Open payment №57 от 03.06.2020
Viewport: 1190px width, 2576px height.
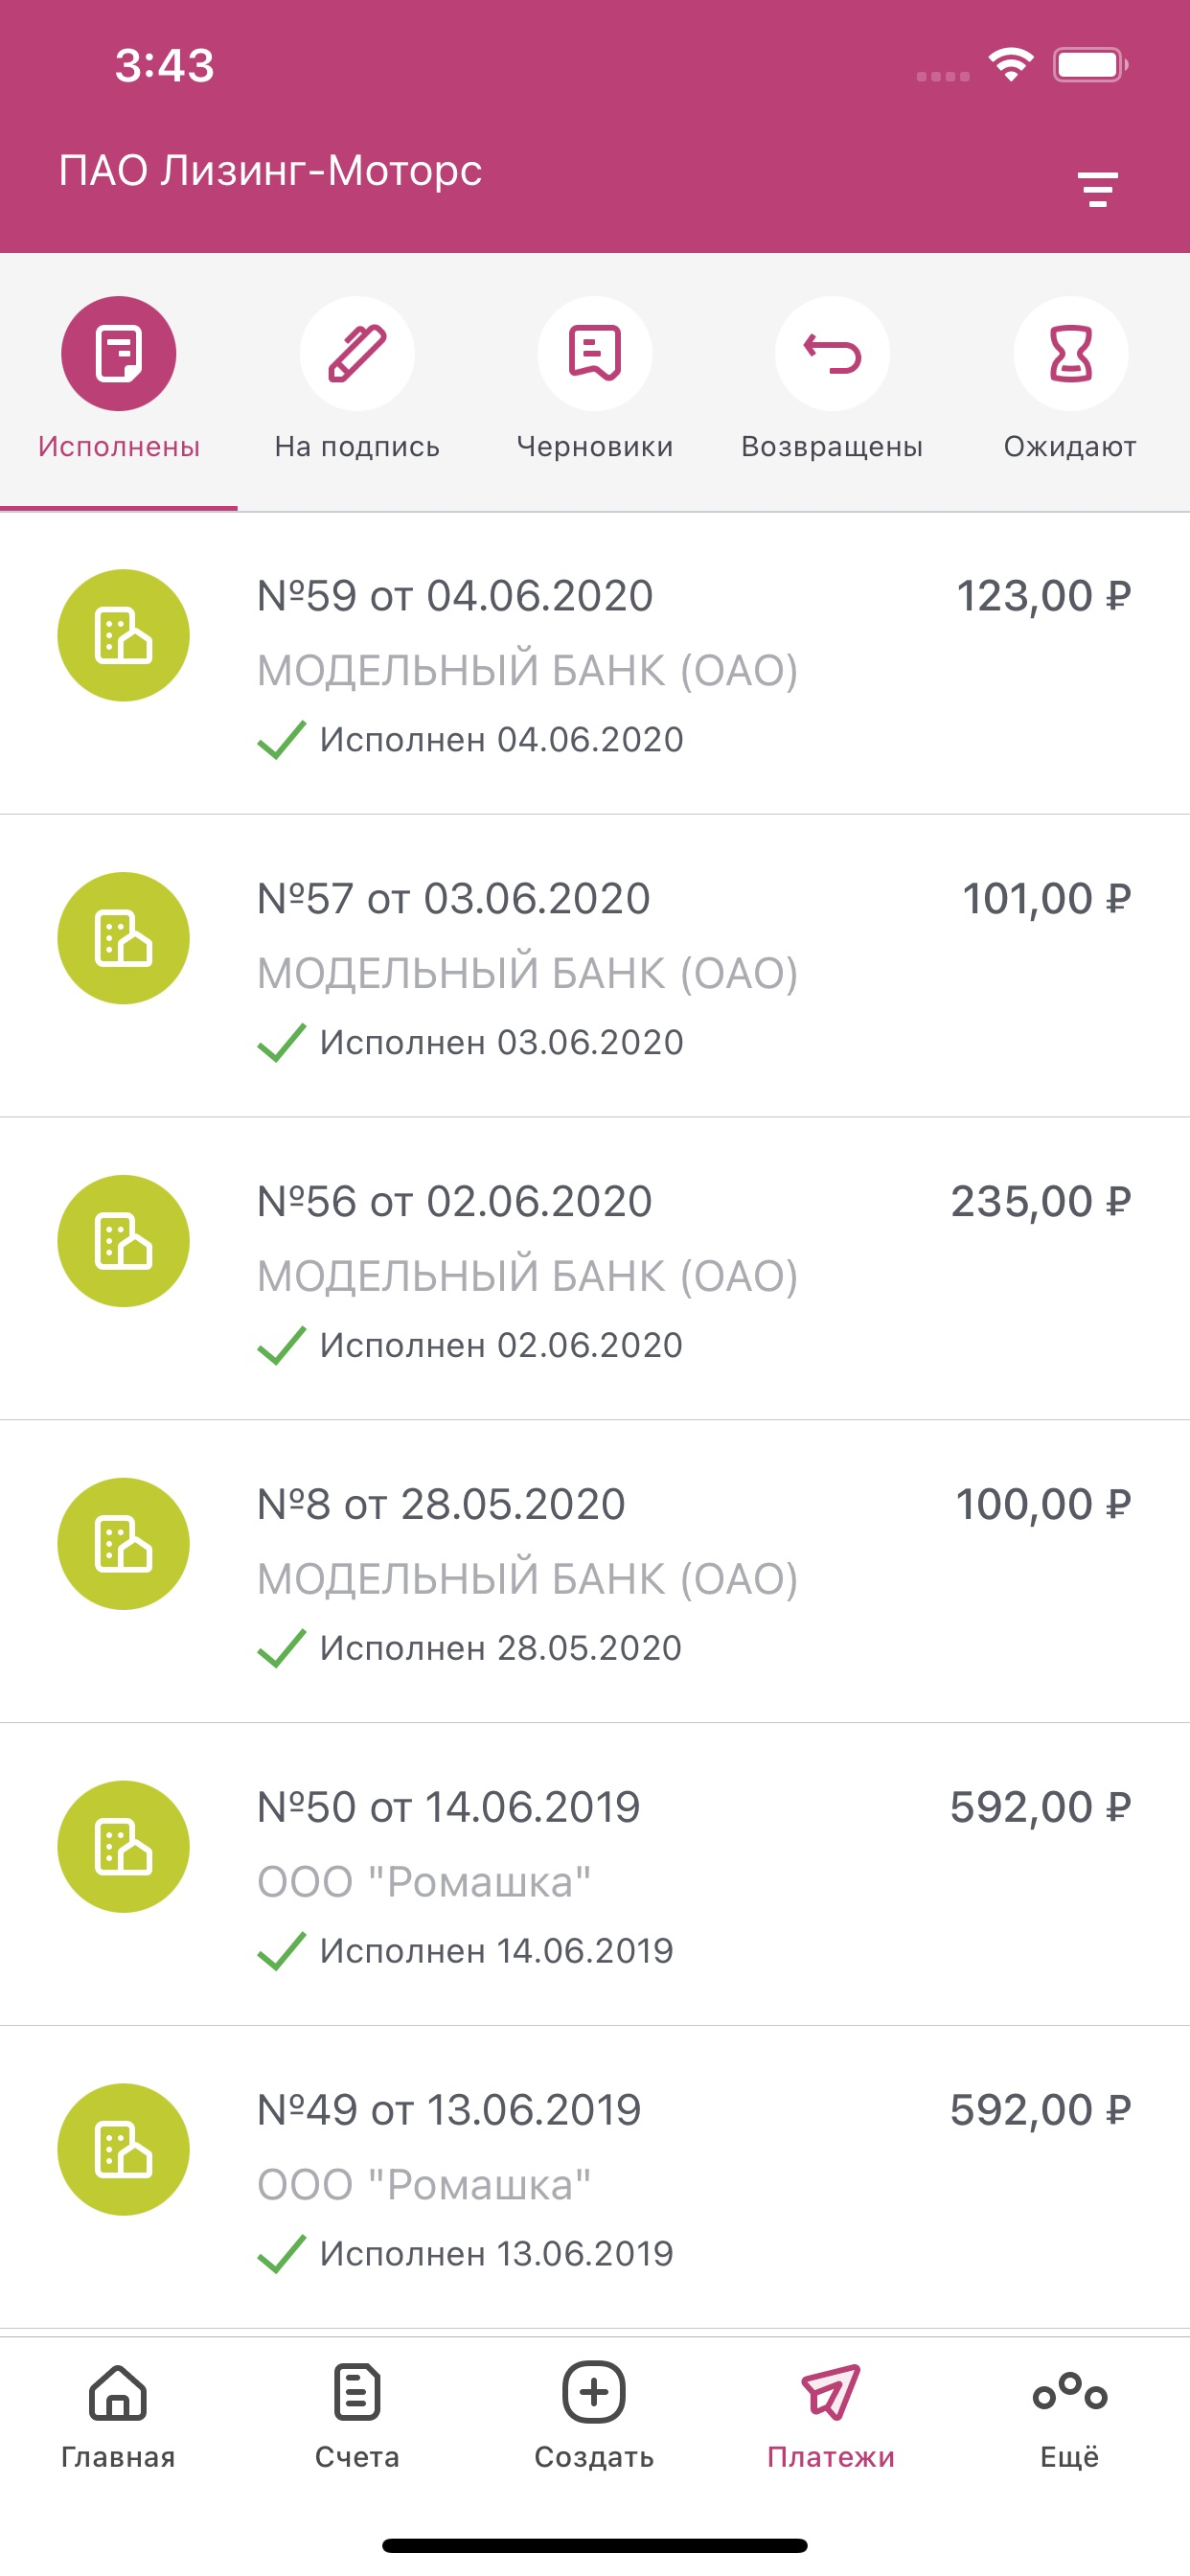[595, 966]
